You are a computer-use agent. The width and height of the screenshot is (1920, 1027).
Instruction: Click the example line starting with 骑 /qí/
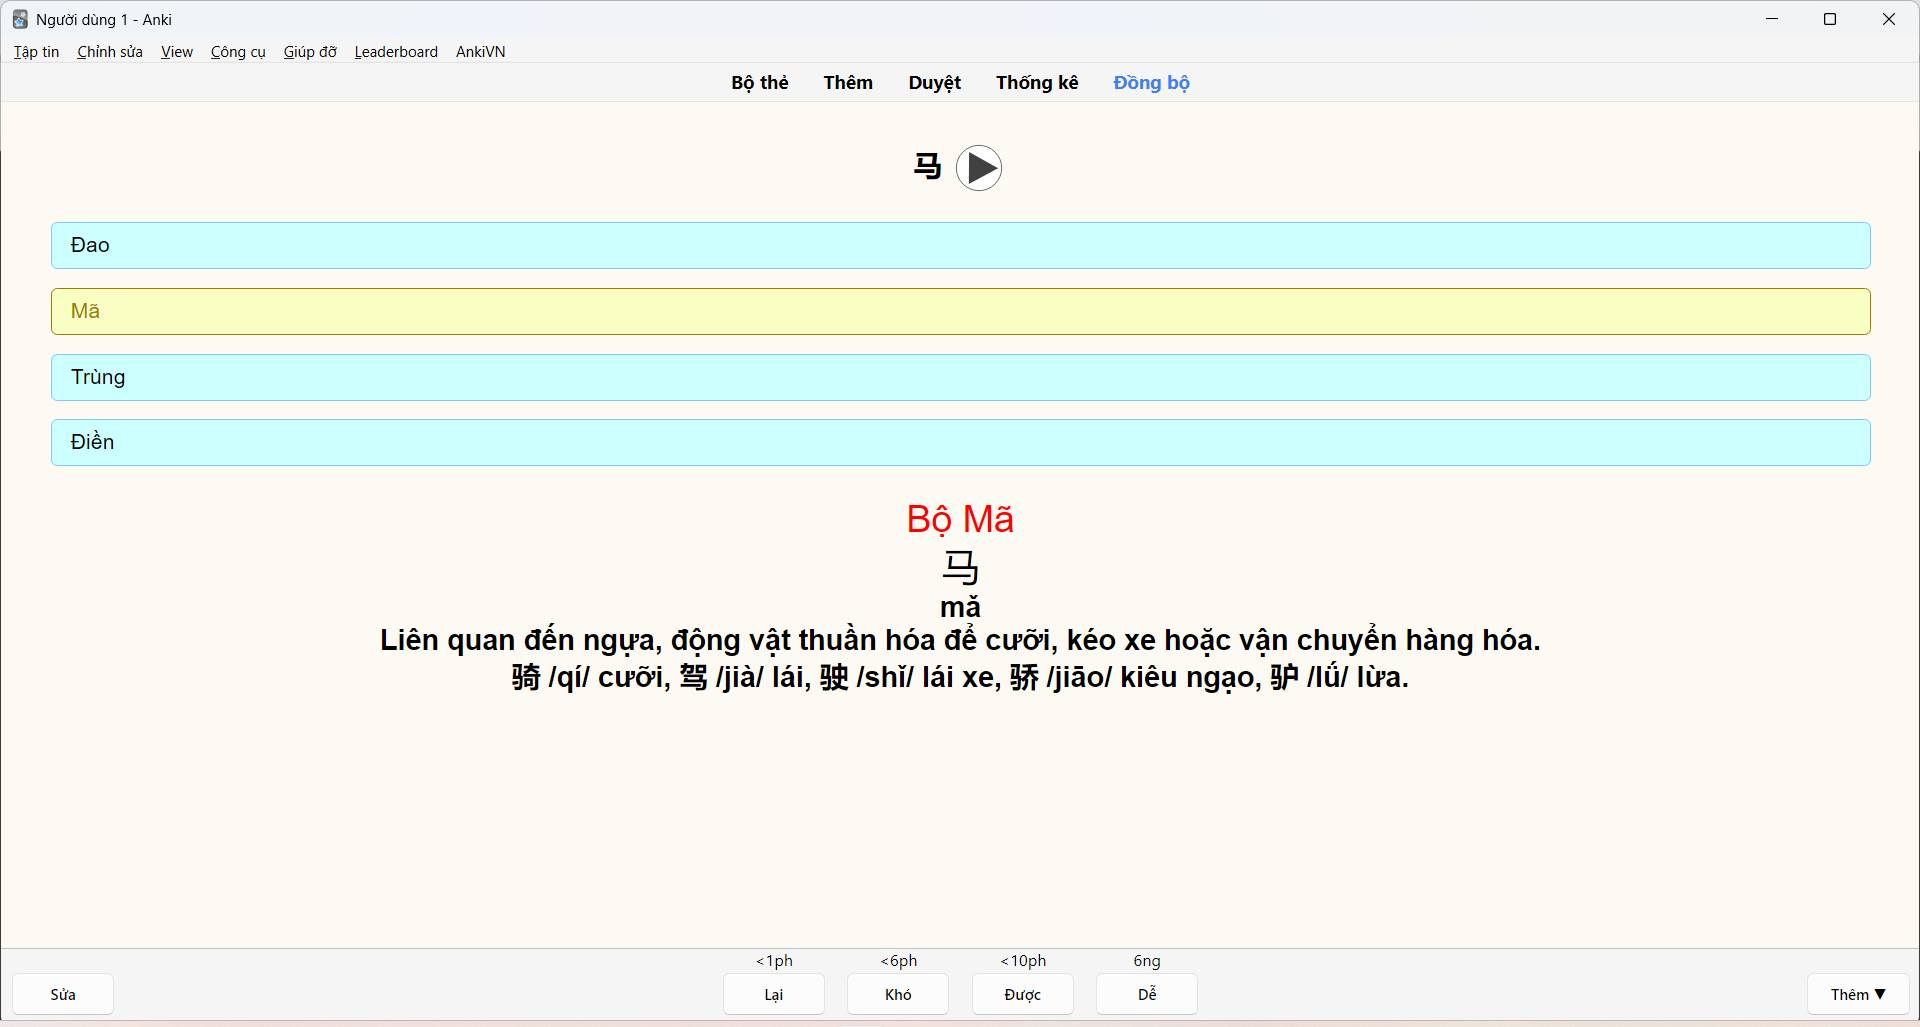point(960,678)
